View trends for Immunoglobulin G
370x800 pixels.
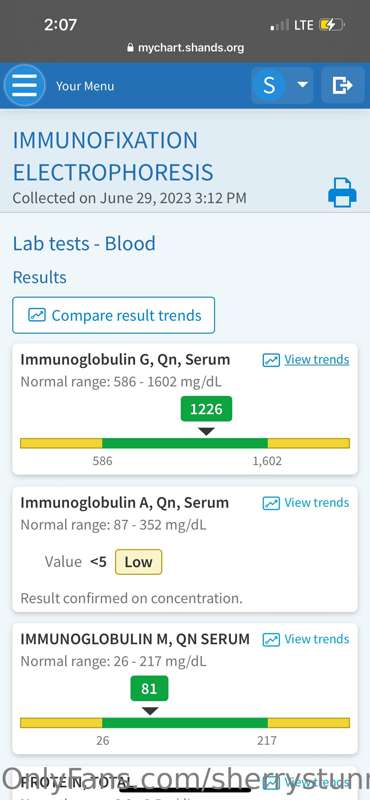[317, 360]
